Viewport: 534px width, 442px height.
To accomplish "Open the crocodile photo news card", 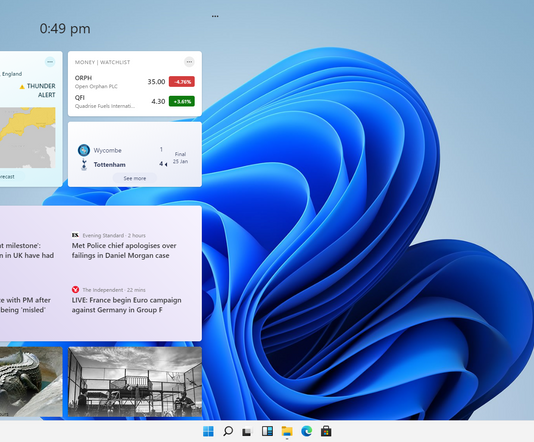I will click(31, 382).
